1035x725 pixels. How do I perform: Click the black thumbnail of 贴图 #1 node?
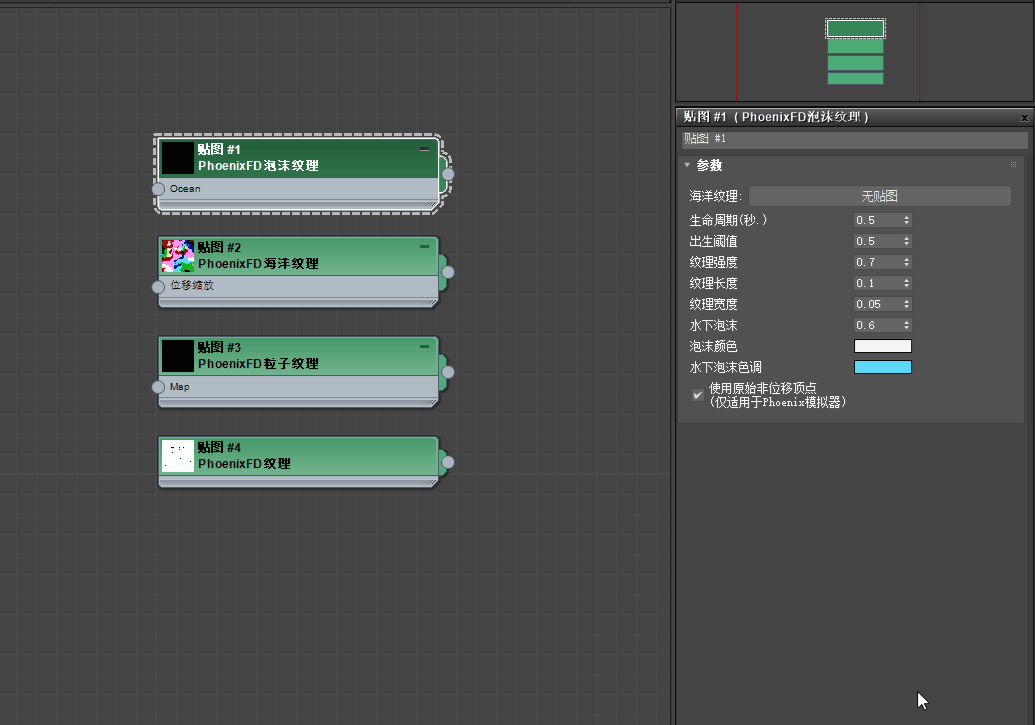[x=178, y=158]
